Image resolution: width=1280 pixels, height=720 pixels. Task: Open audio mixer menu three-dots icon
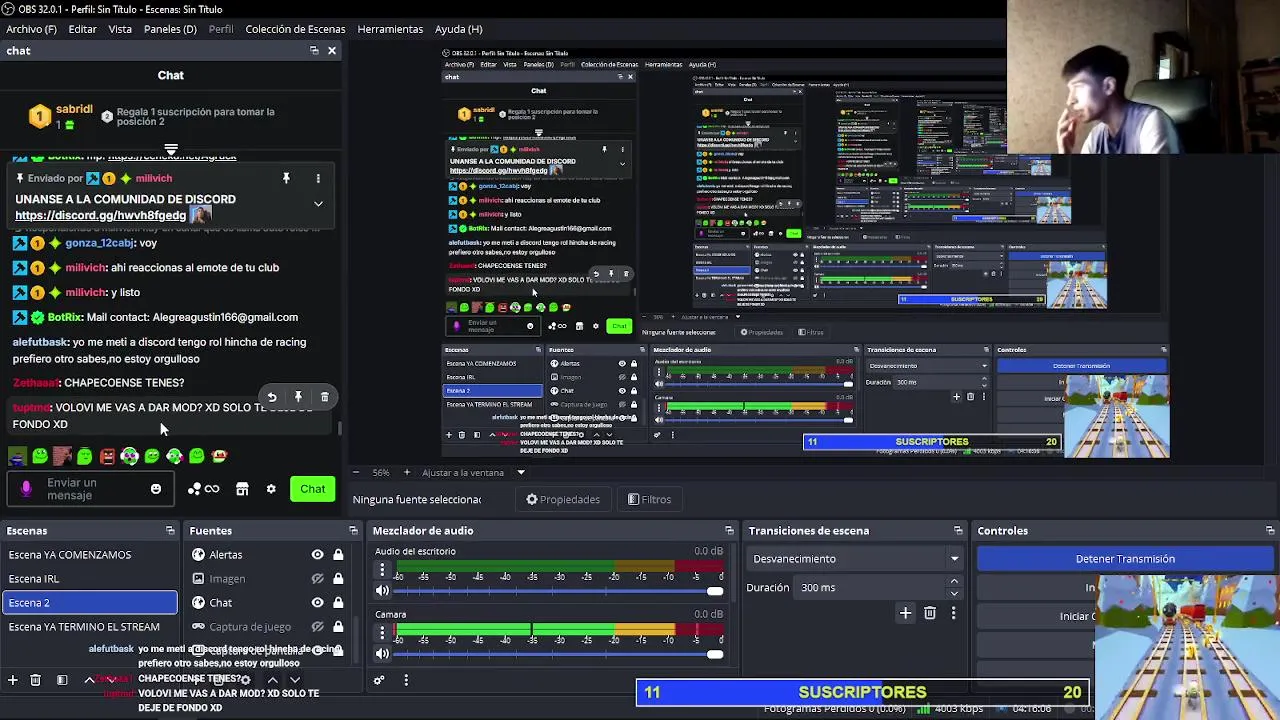pos(406,680)
